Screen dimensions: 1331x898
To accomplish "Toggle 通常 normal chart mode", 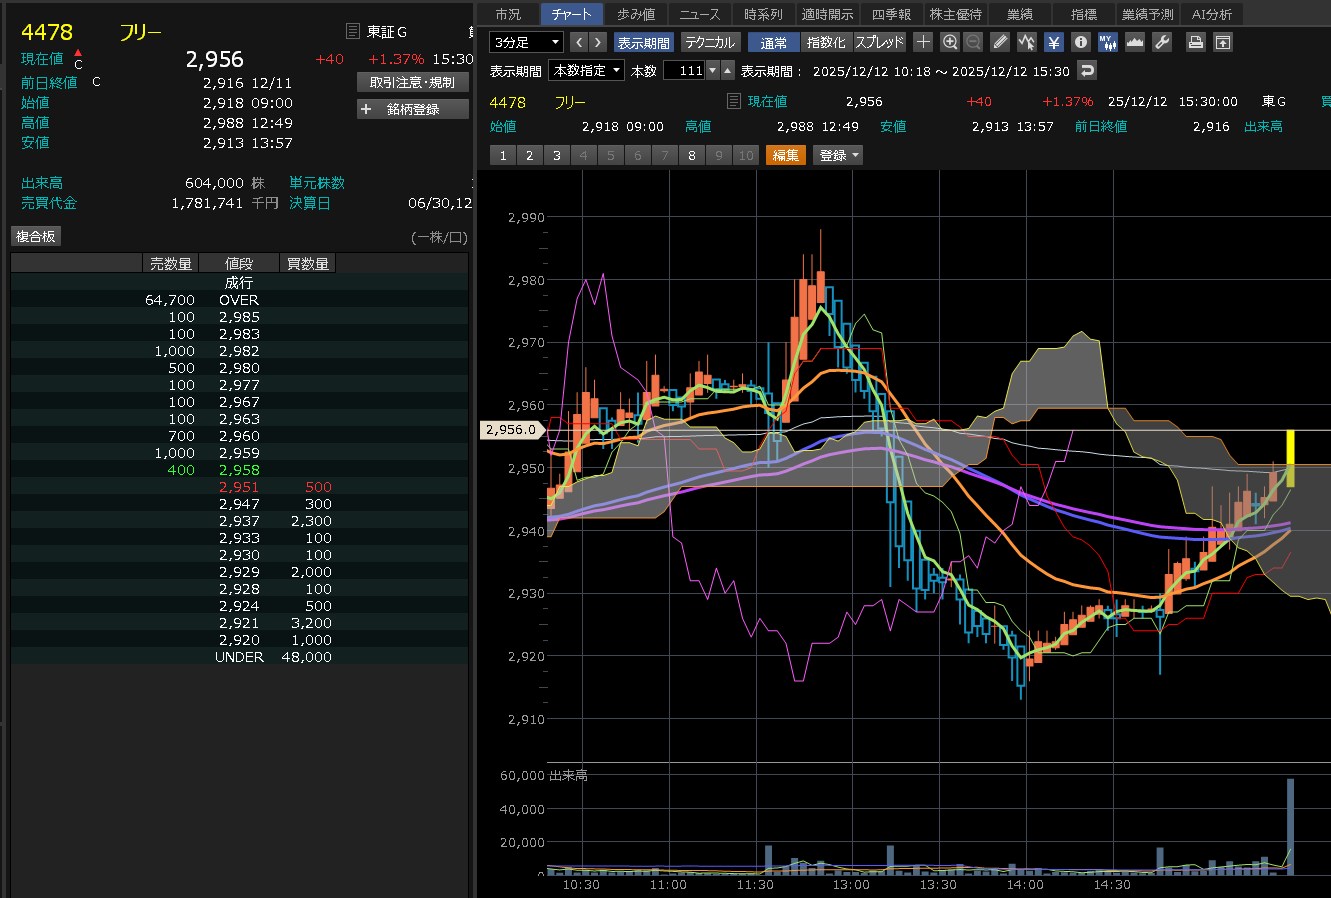I will [773, 42].
